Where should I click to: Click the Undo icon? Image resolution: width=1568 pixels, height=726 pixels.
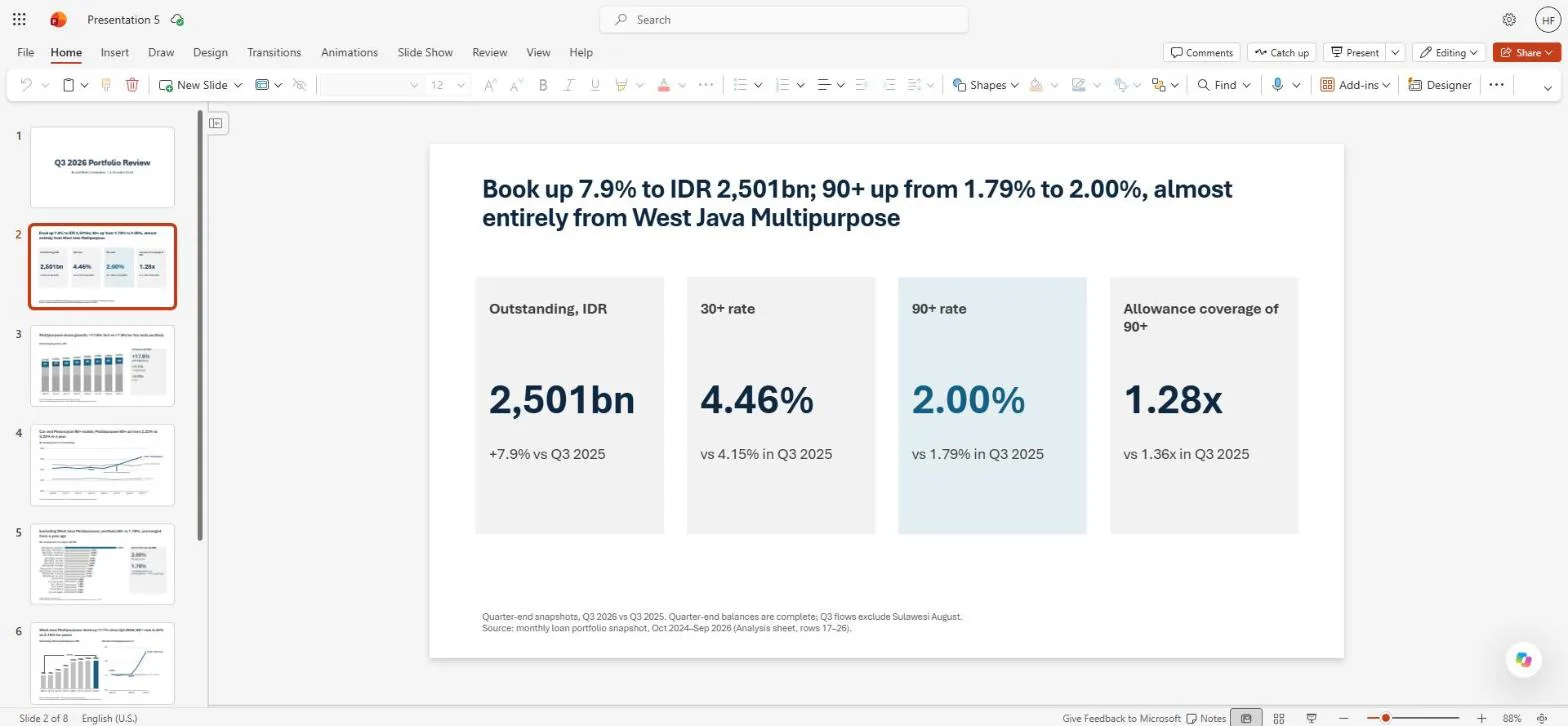coord(26,85)
